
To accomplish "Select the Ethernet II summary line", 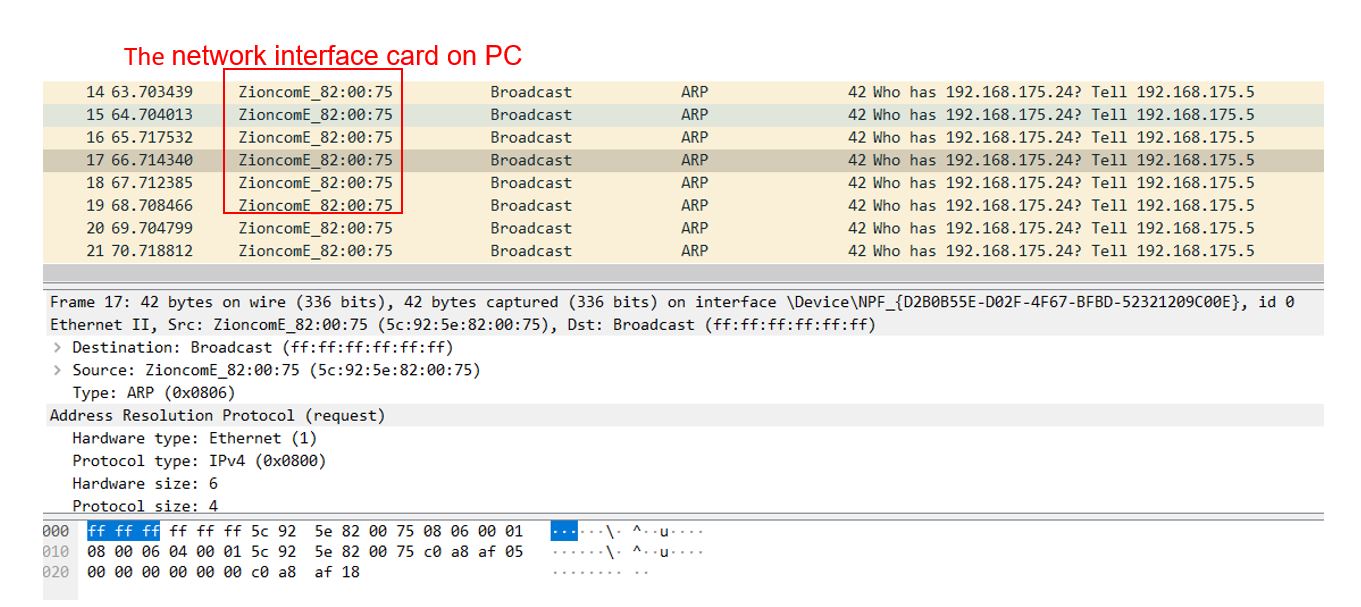I will coord(200,324).
